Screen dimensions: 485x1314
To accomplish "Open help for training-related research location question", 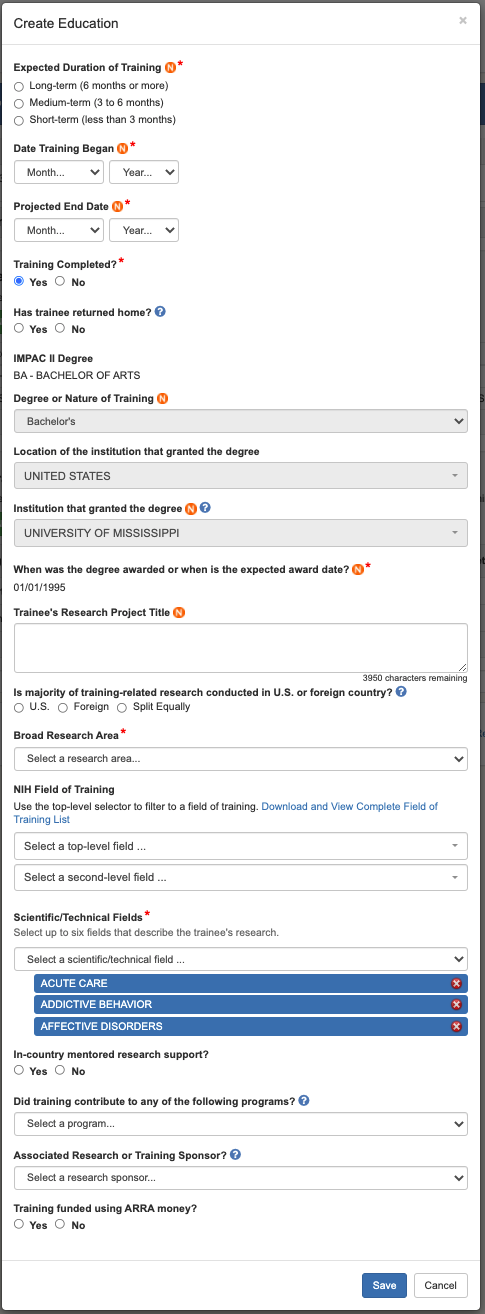I will pos(401,691).
